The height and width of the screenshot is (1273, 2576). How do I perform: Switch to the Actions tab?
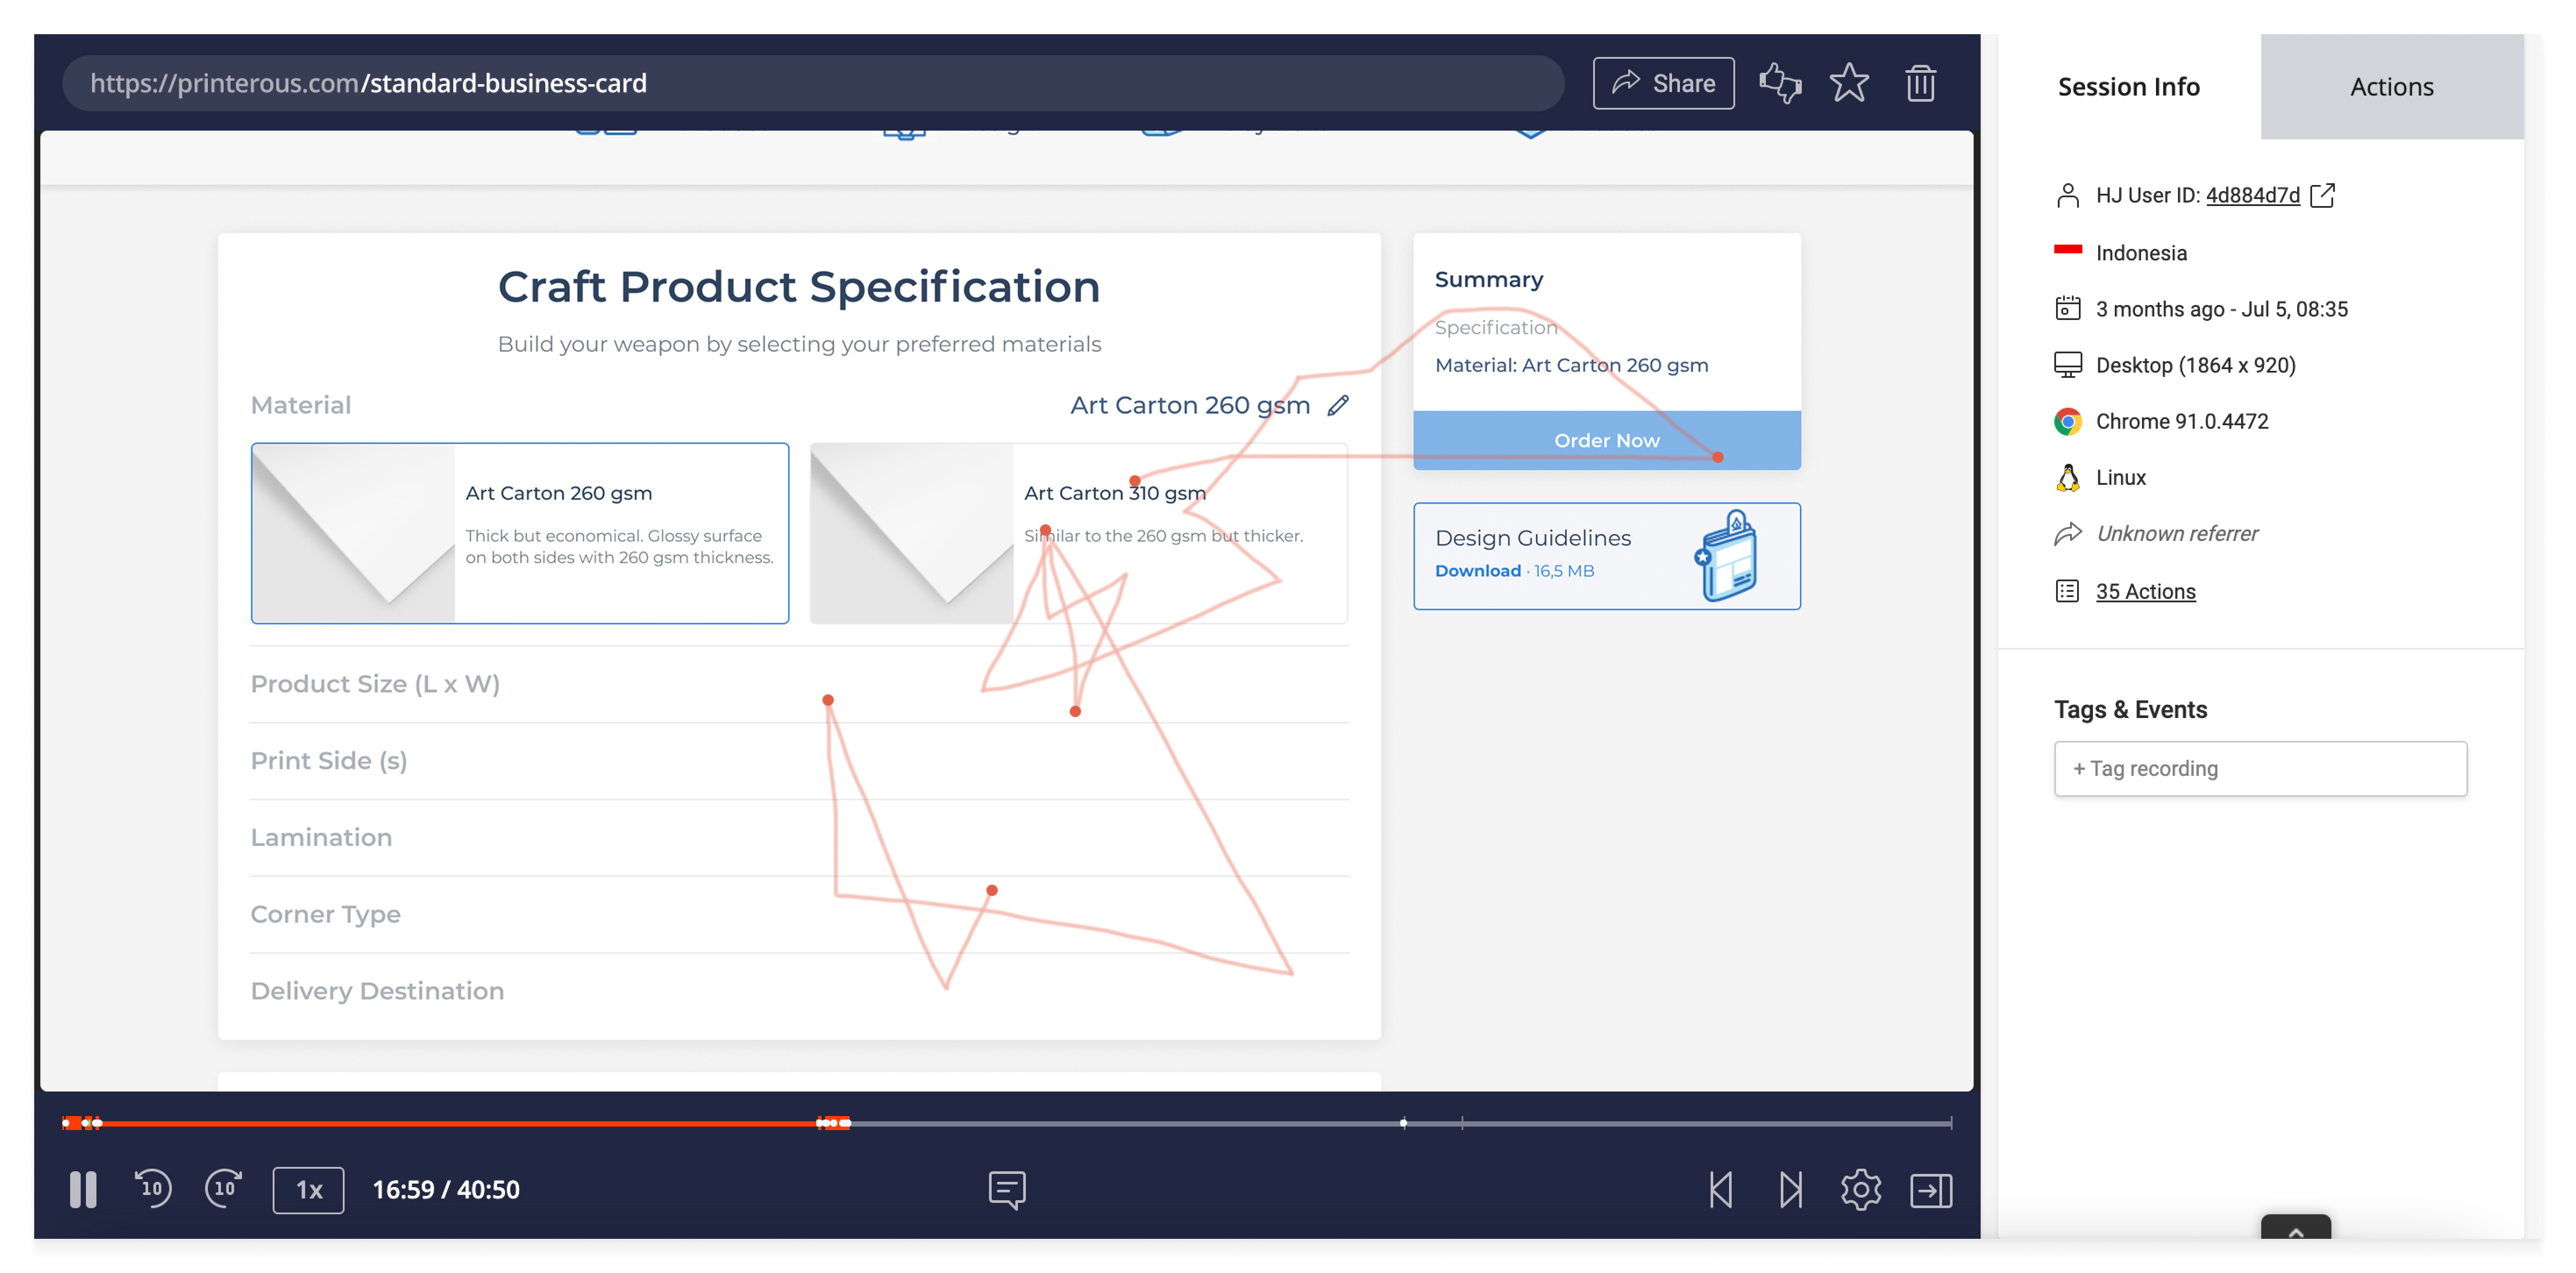click(2391, 87)
